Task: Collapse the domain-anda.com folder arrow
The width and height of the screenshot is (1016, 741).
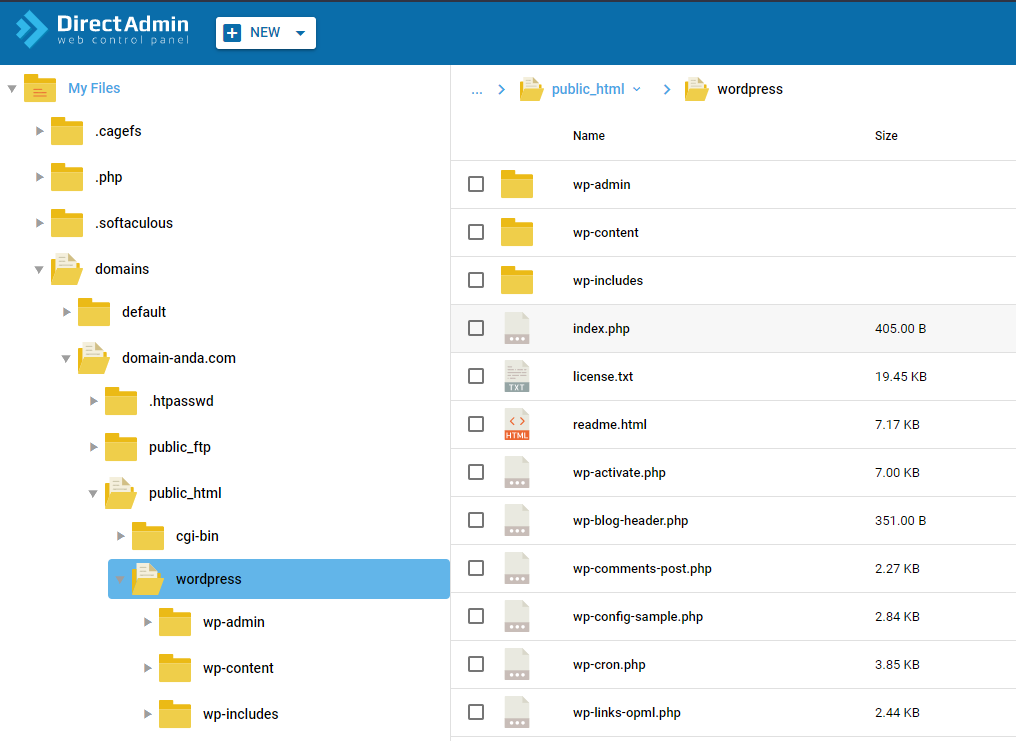Action: click(x=66, y=358)
